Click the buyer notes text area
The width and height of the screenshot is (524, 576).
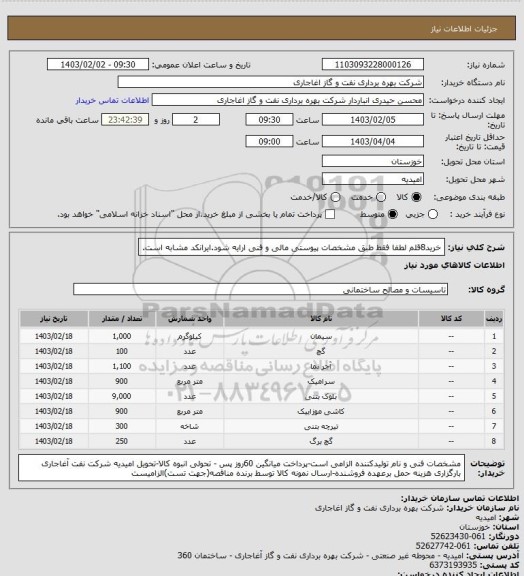(x=241, y=468)
